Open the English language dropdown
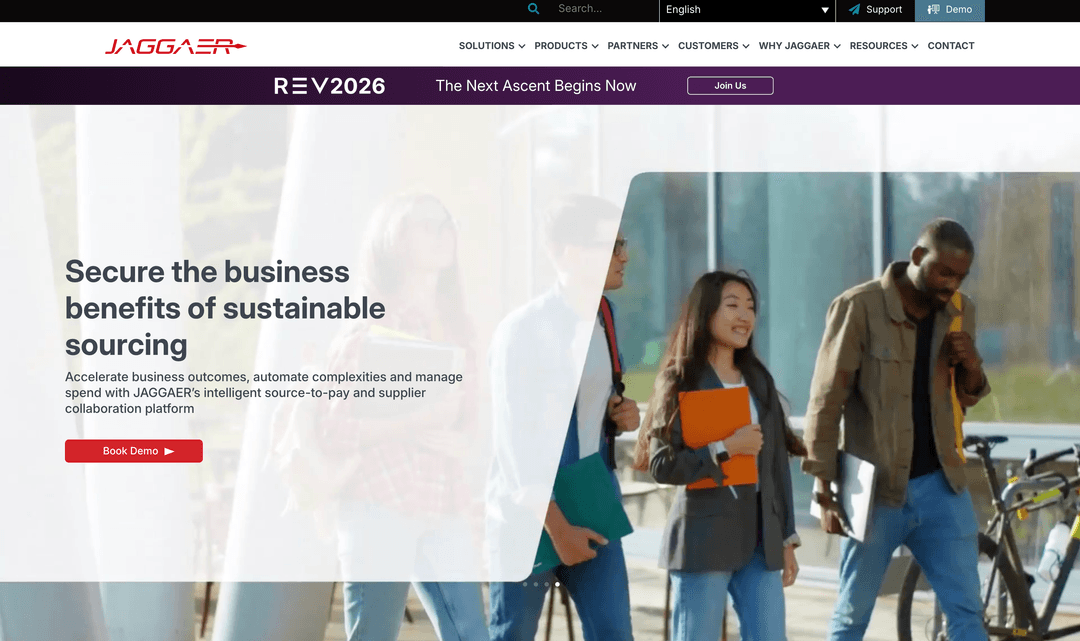 tap(747, 10)
